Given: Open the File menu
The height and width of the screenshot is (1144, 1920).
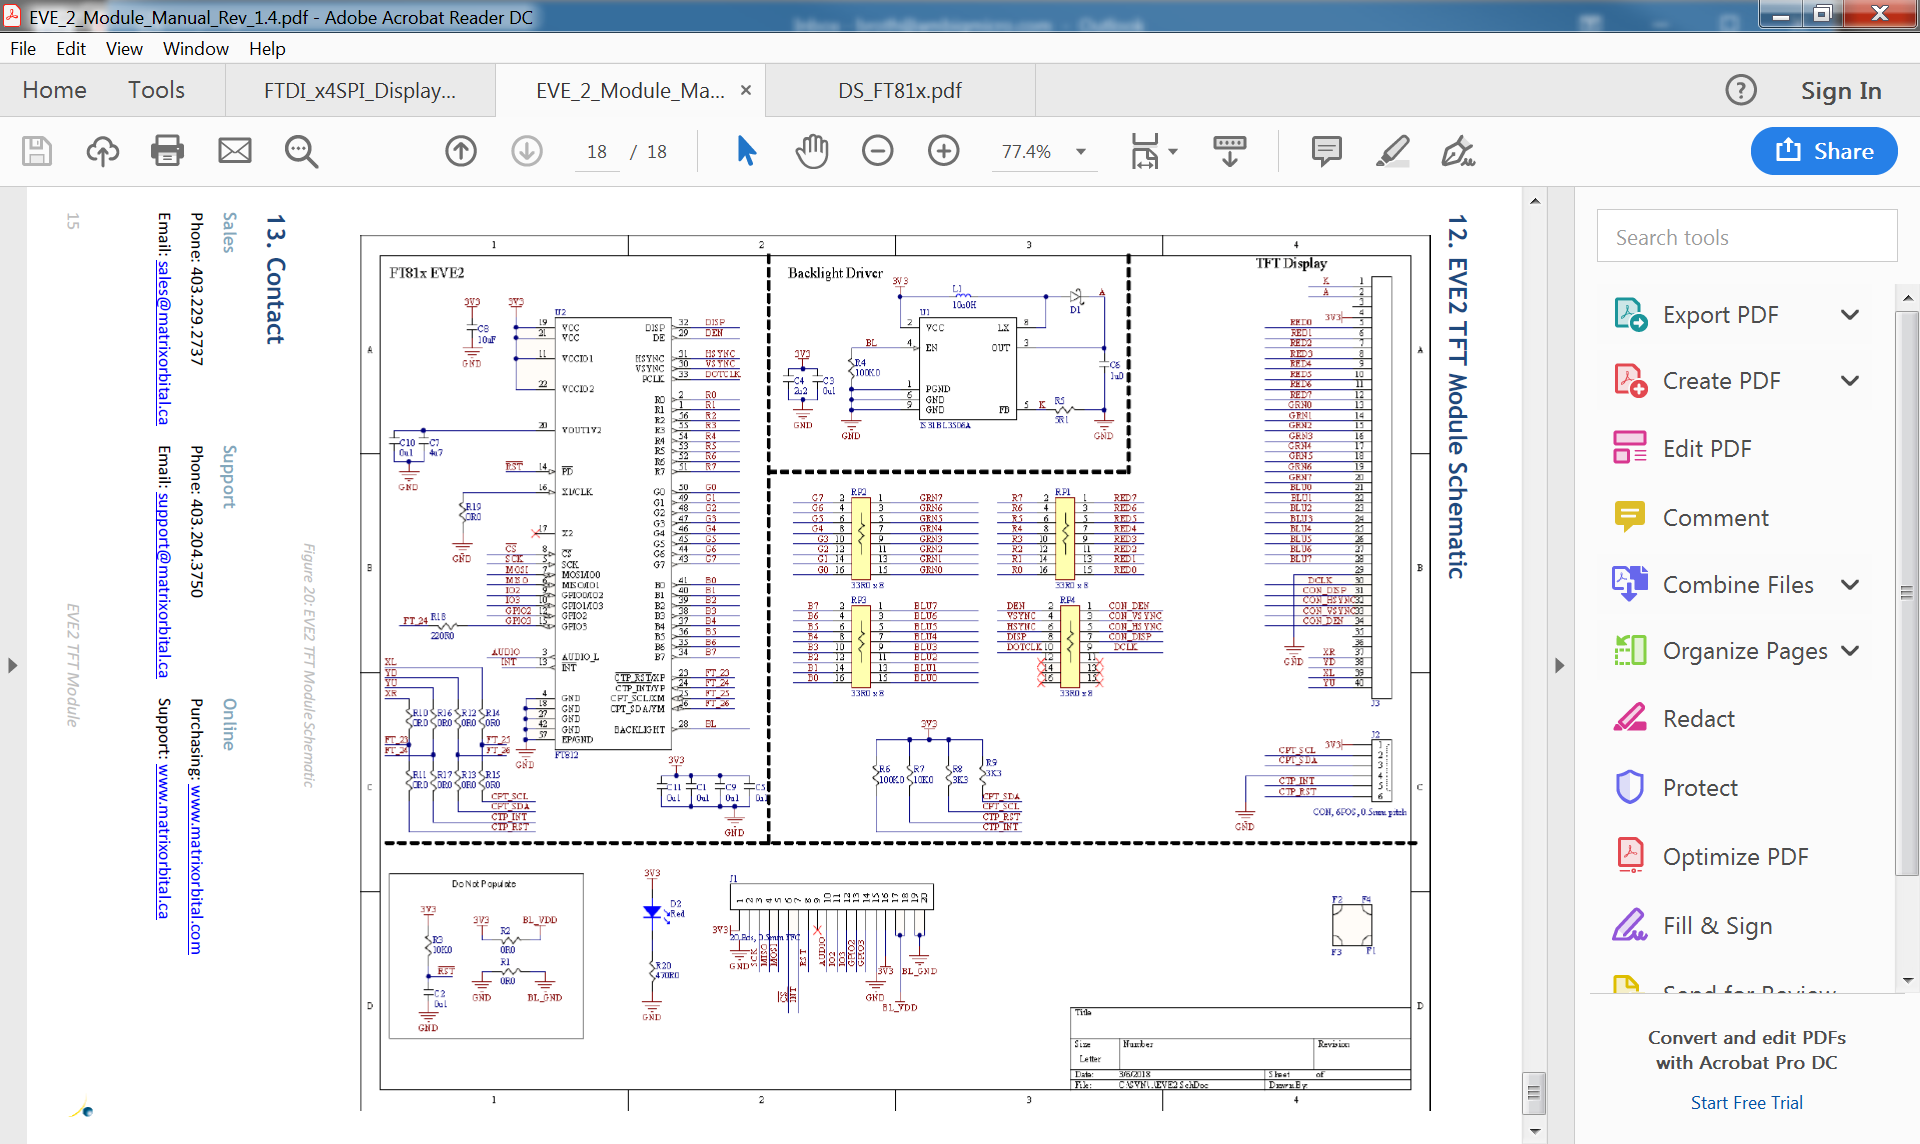Looking at the screenshot, I should point(23,48).
